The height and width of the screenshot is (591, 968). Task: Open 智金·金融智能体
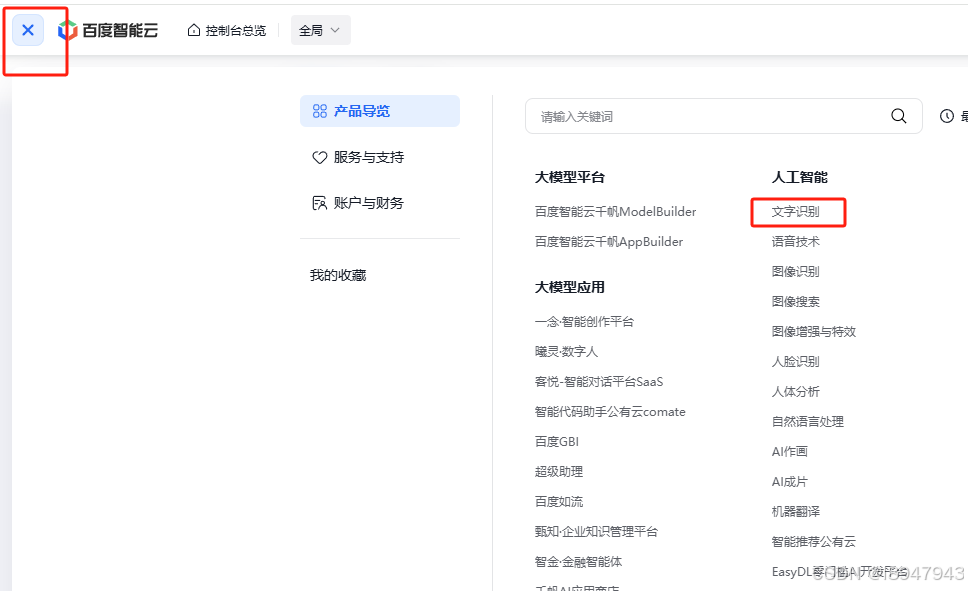(x=578, y=562)
